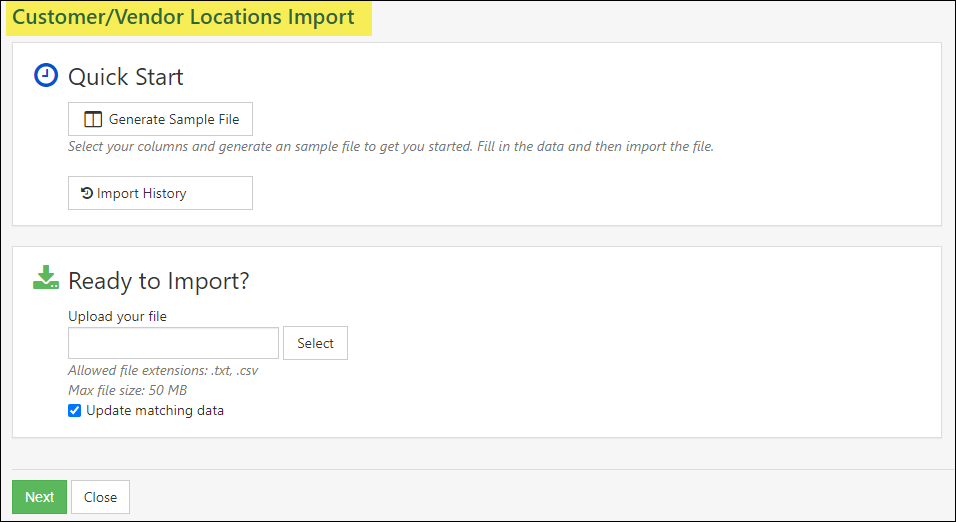Click the Select file button
956x522 pixels.
(x=315, y=343)
